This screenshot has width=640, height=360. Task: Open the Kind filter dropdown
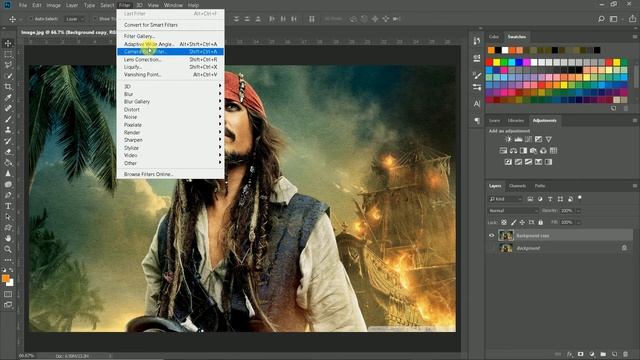coord(505,199)
